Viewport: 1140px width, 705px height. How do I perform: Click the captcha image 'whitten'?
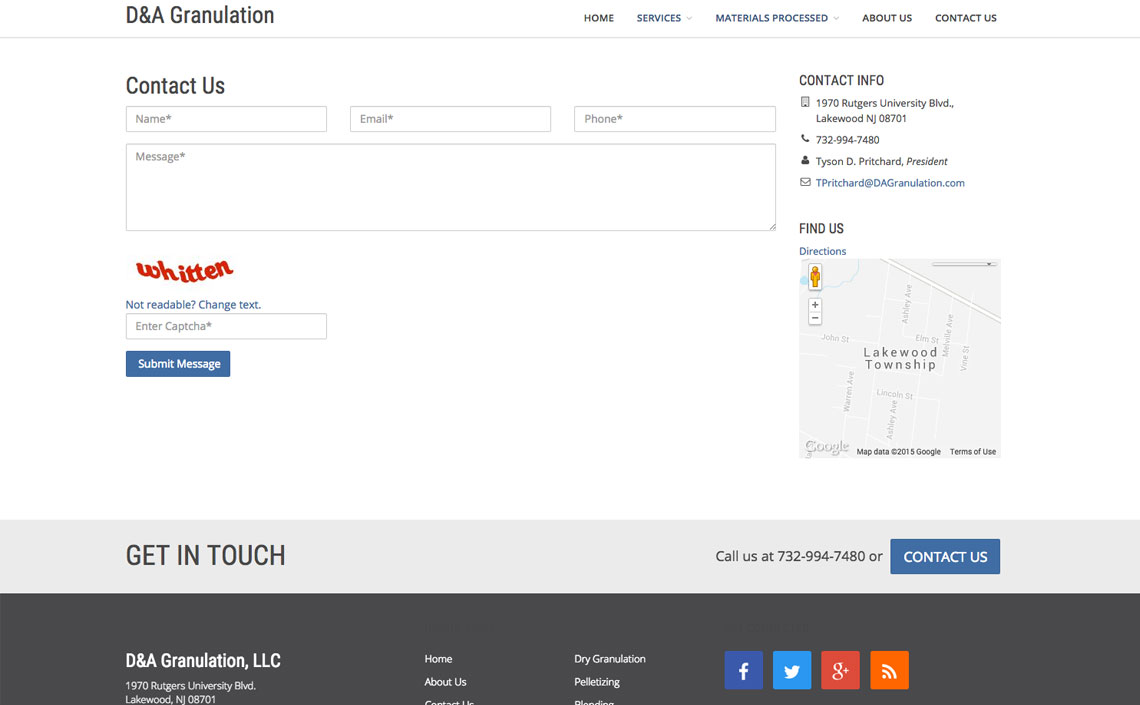coord(185,270)
